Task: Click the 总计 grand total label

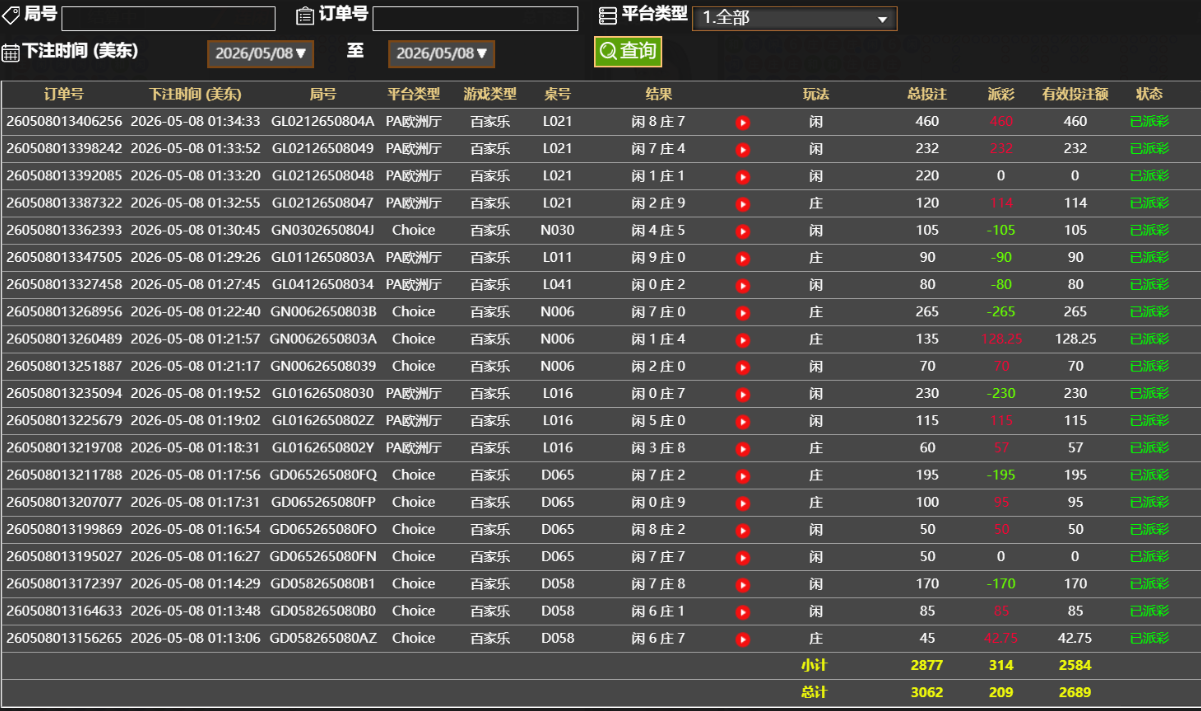Action: pyautogui.click(x=815, y=692)
